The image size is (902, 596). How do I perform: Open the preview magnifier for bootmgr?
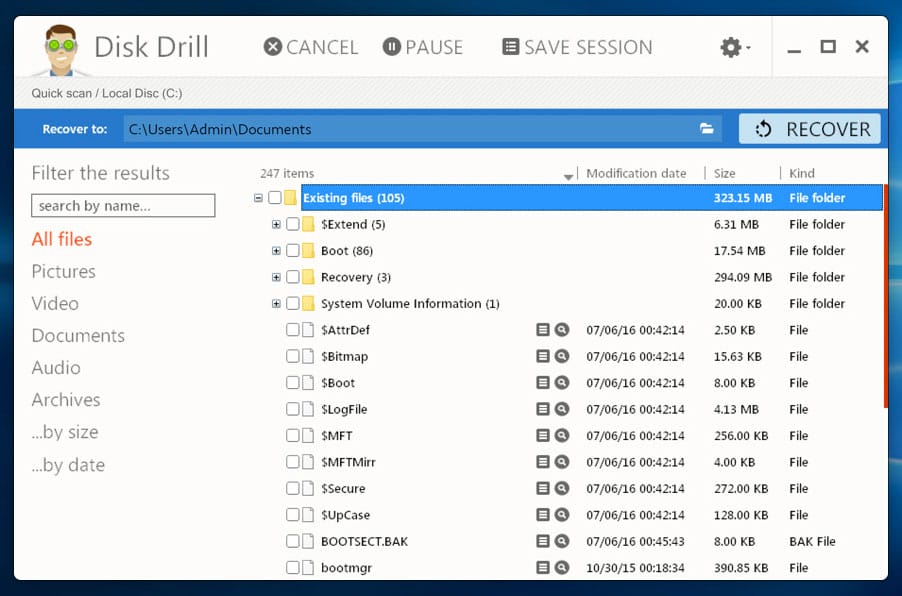point(562,568)
